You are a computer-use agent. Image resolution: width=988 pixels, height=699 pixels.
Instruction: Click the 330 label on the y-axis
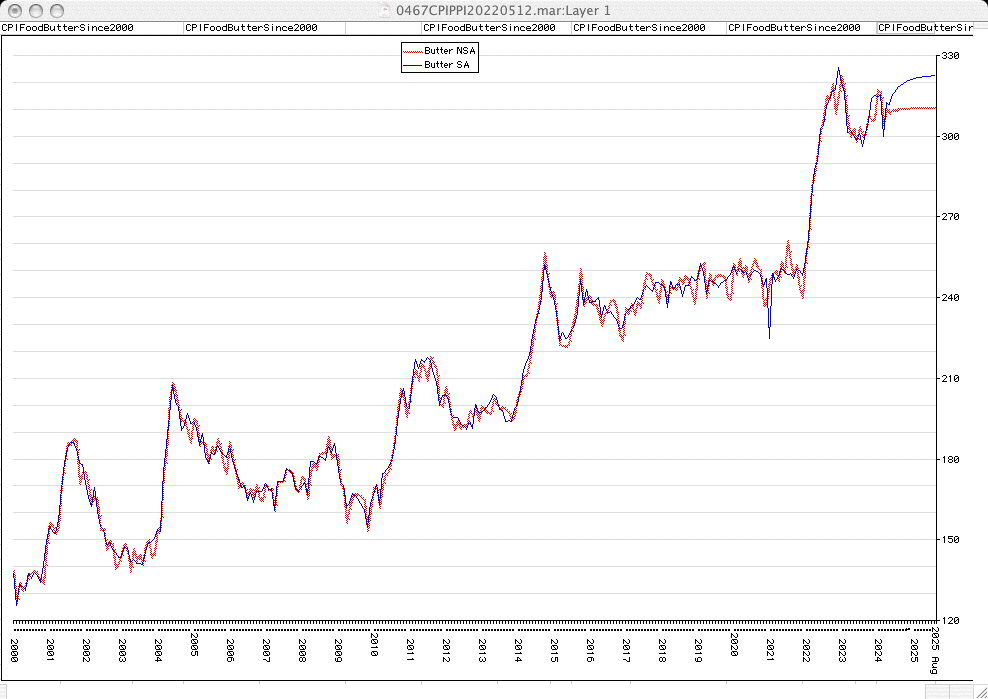tap(950, 56)
